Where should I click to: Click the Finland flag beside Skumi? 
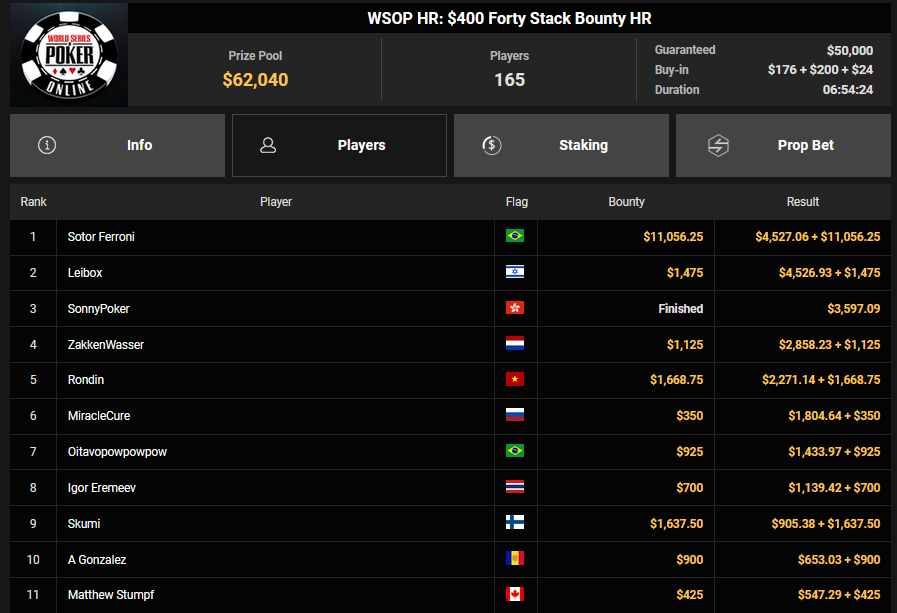515,524
